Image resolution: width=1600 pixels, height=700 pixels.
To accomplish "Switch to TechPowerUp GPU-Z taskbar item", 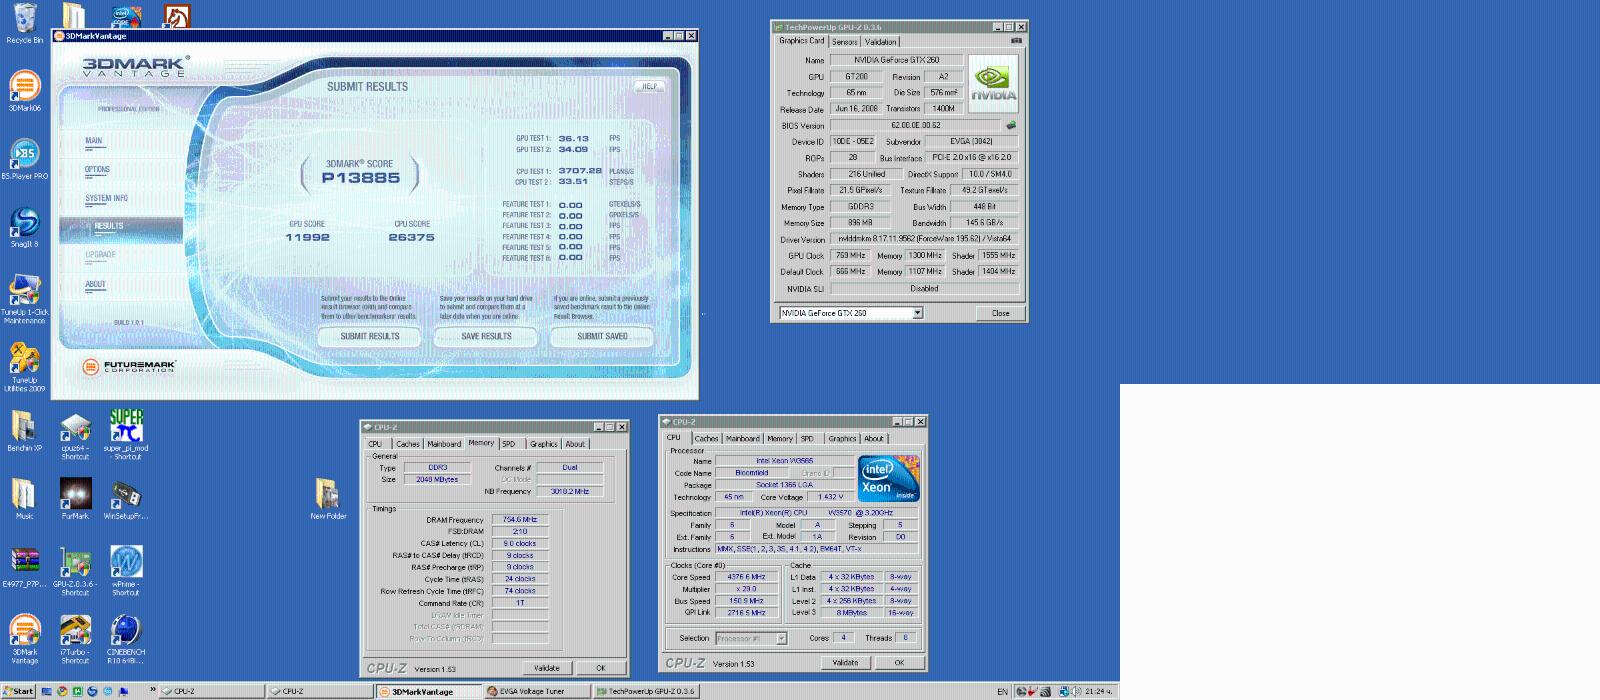I will tap(646, 691).
